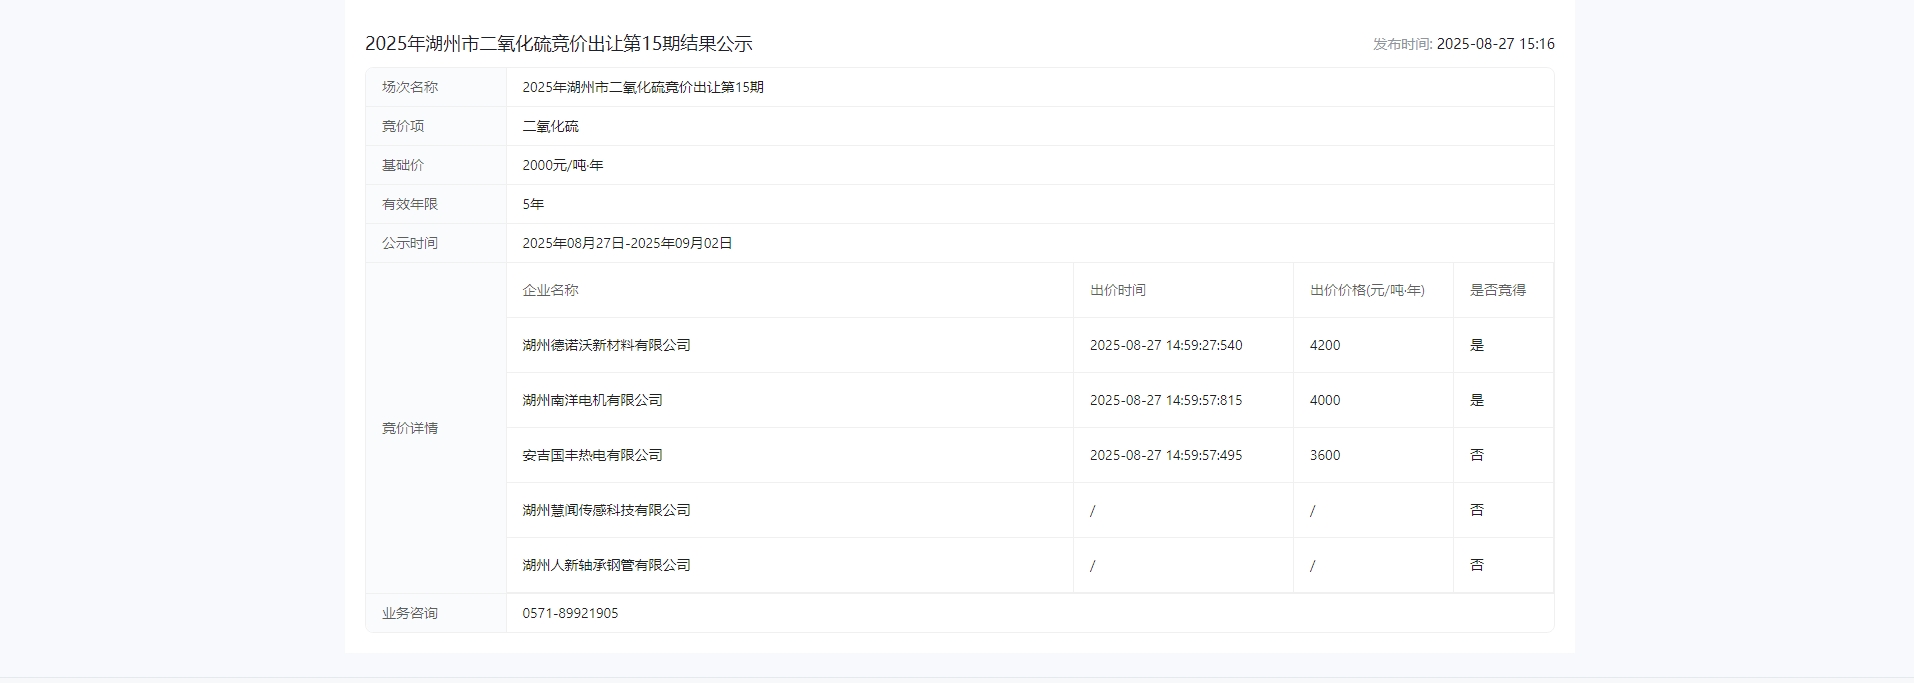Select company 湖州南洋电机有限公司
The width and height of the screenshot is (1914, 683).
(592, 400)
